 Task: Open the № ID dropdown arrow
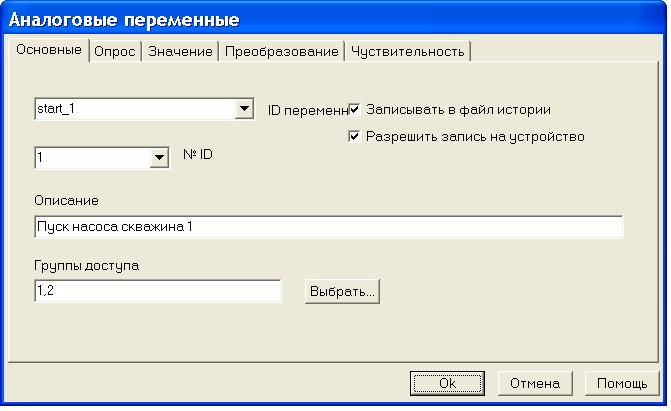point(158,156)
